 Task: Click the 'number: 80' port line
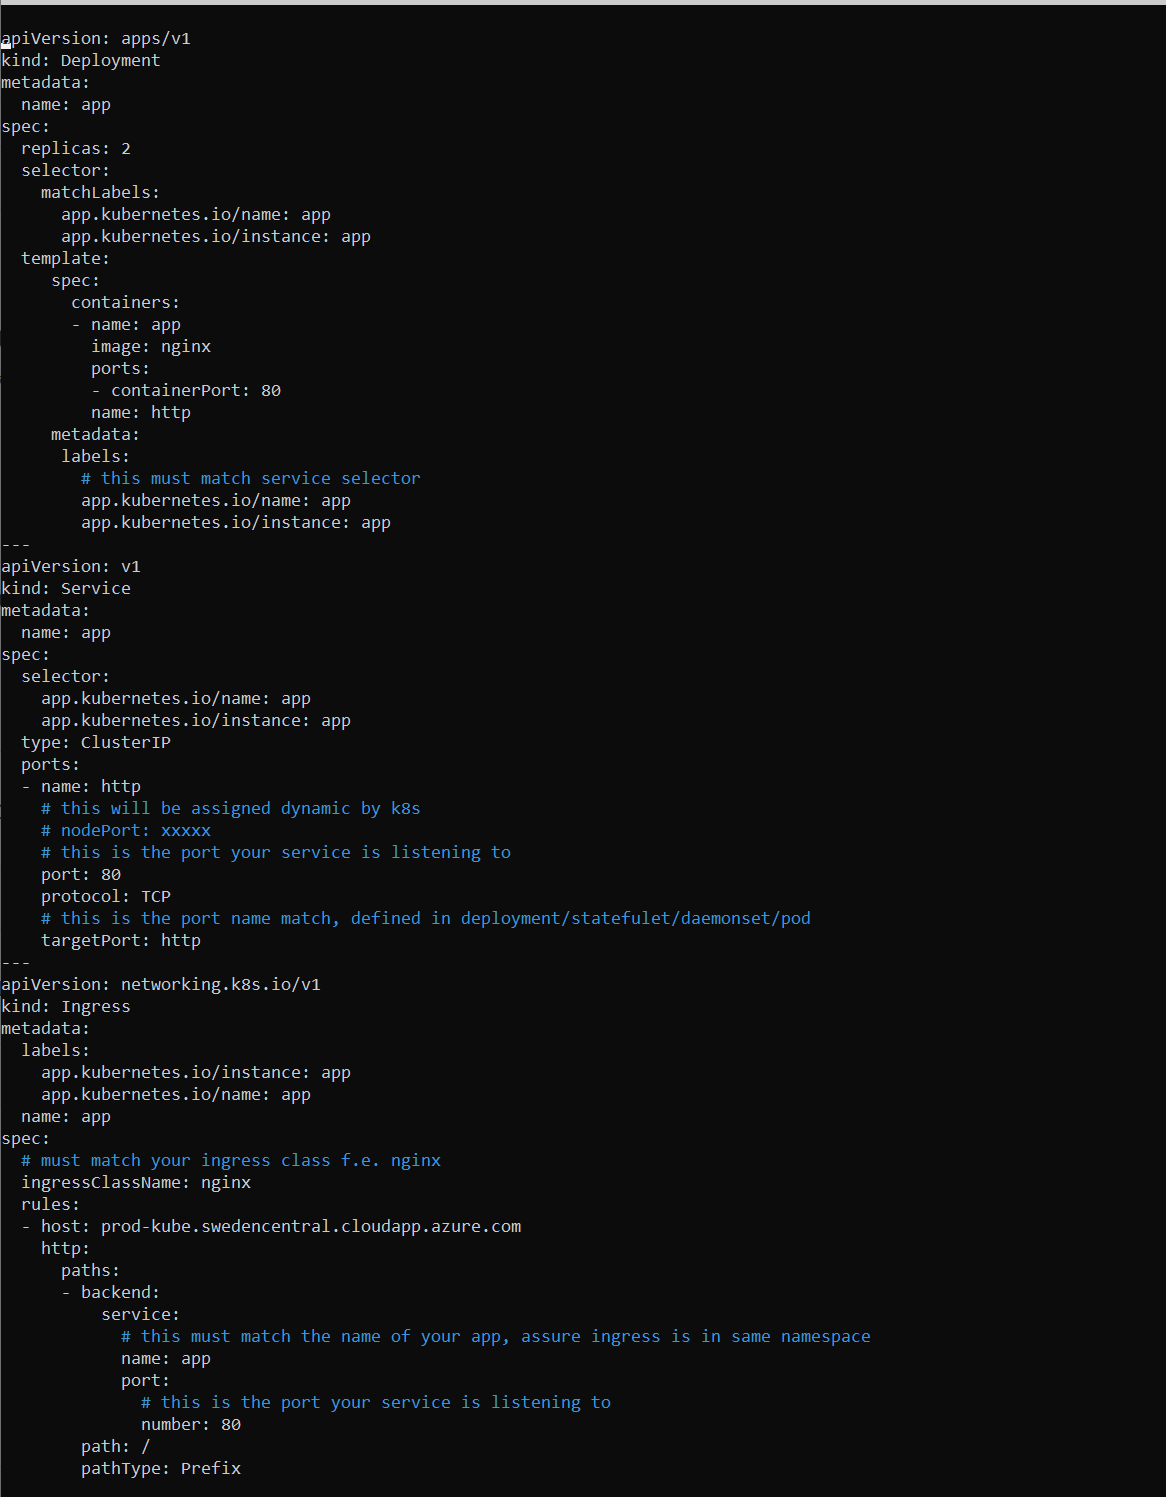pos(191,1425)
